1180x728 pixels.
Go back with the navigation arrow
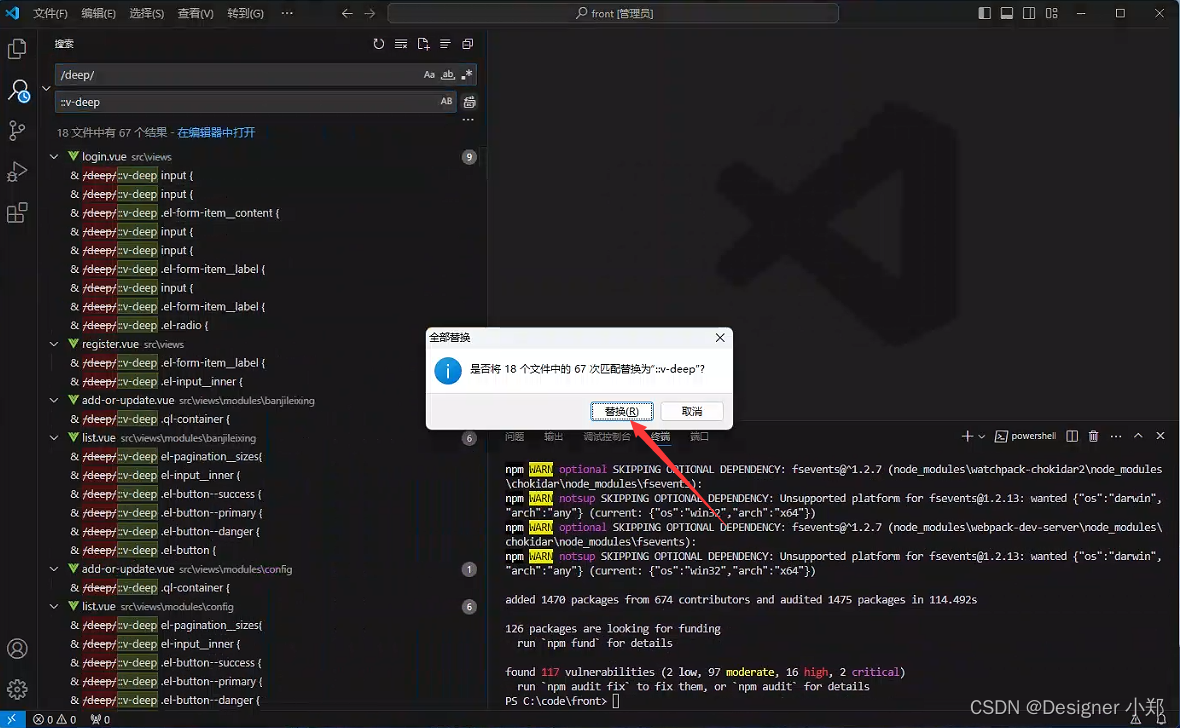point(347,14)
